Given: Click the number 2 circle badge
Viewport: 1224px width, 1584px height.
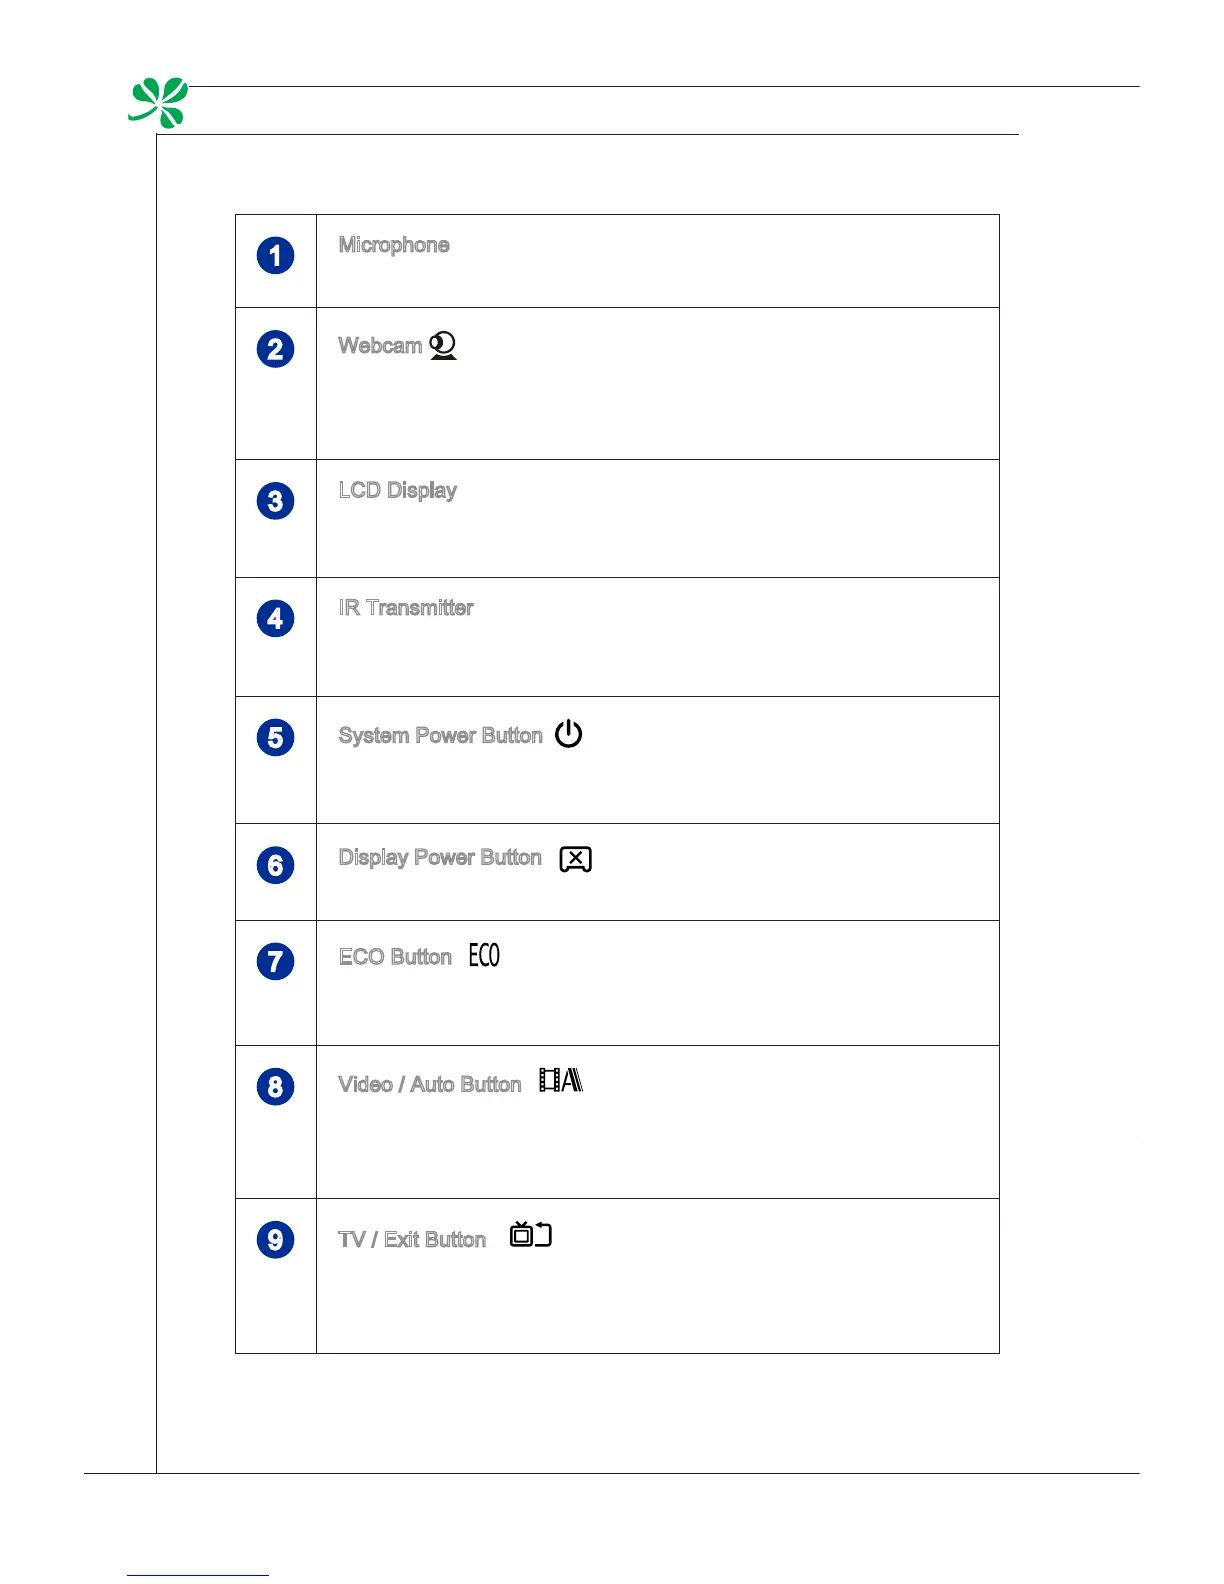Looking at the screenshot, I should click(275, 350).
